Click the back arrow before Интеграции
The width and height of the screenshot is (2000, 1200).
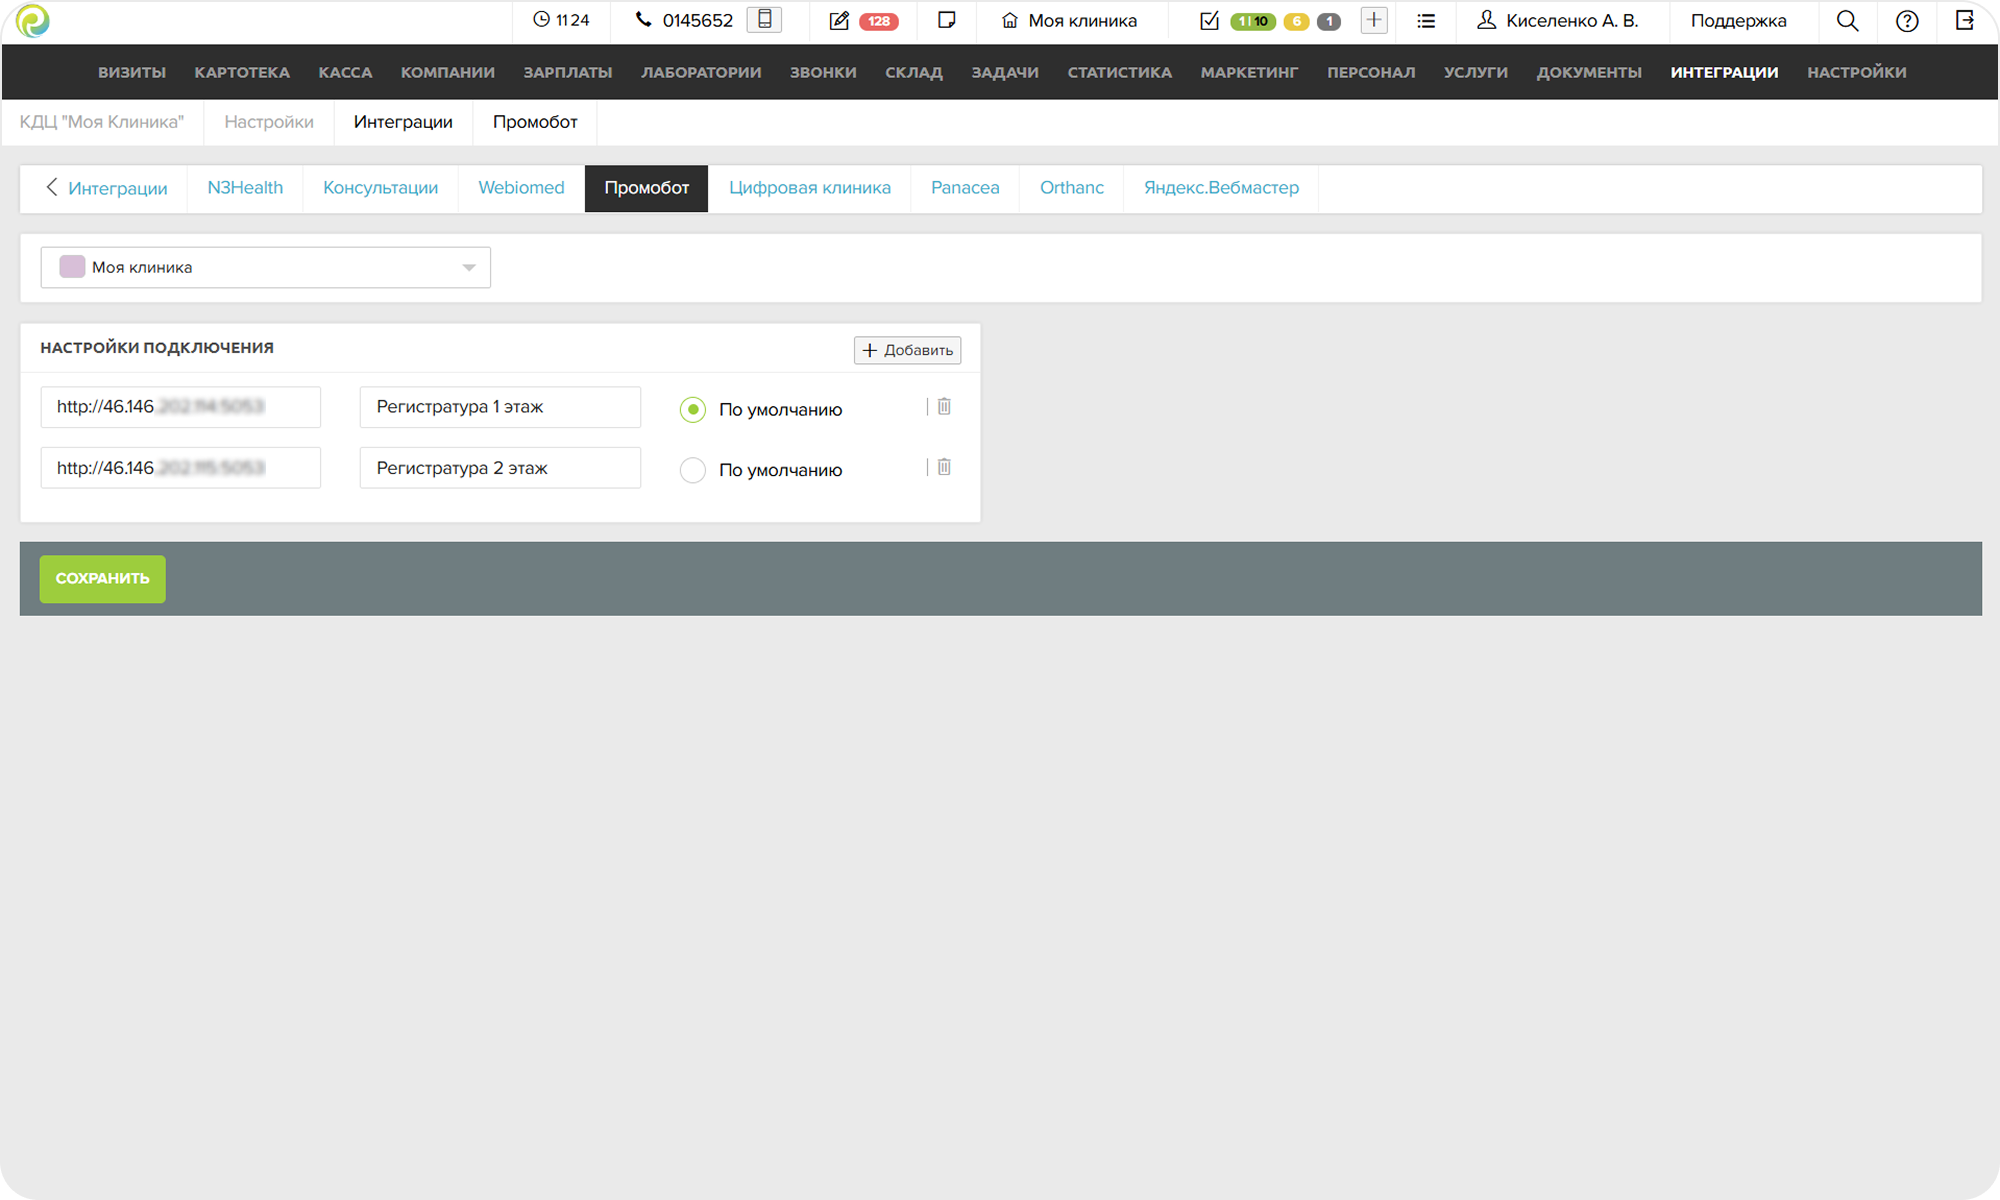[52, 187]
